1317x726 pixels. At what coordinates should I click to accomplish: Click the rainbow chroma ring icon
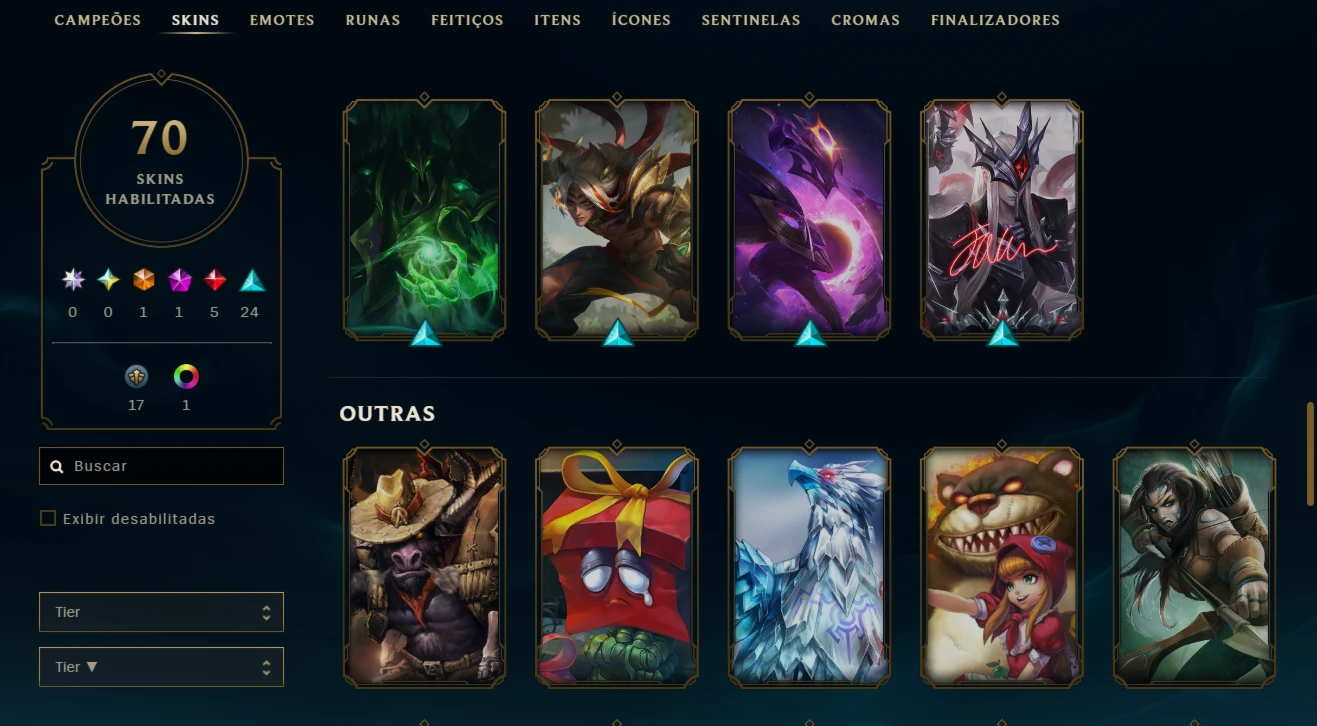pyautogui.click(x=186, y=377)
